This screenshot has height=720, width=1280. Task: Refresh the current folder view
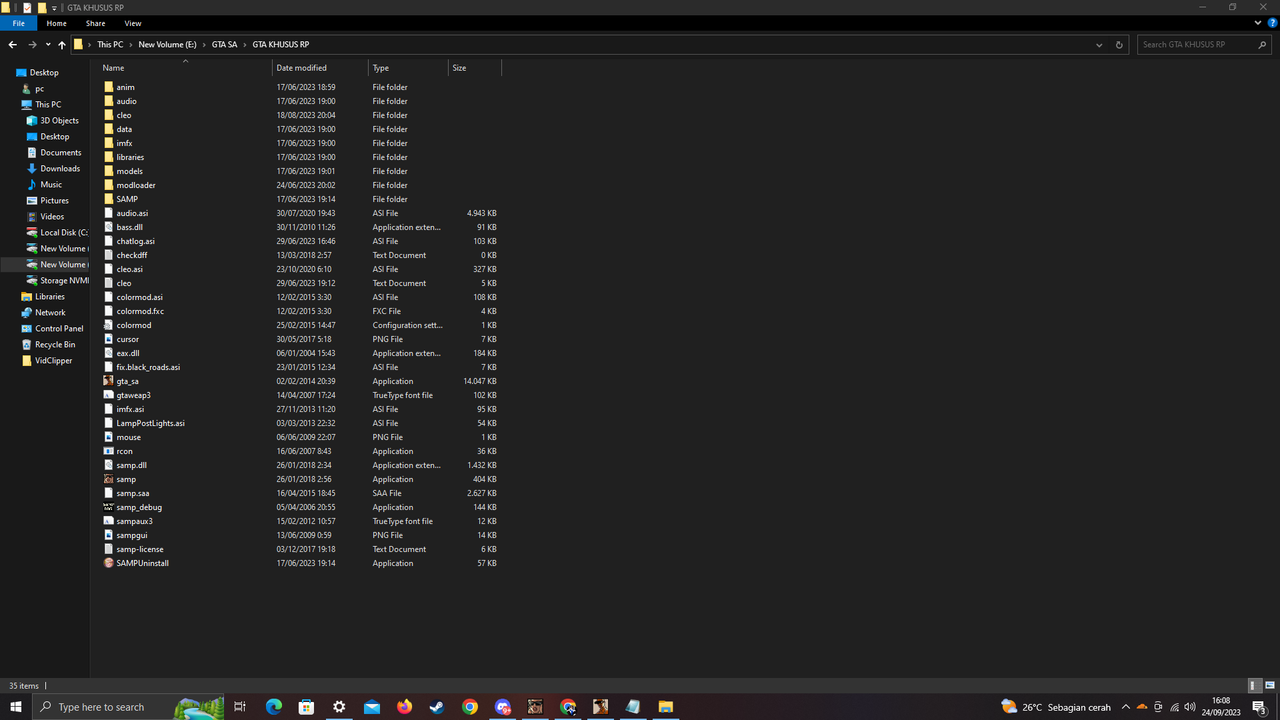coord(1119,45)
